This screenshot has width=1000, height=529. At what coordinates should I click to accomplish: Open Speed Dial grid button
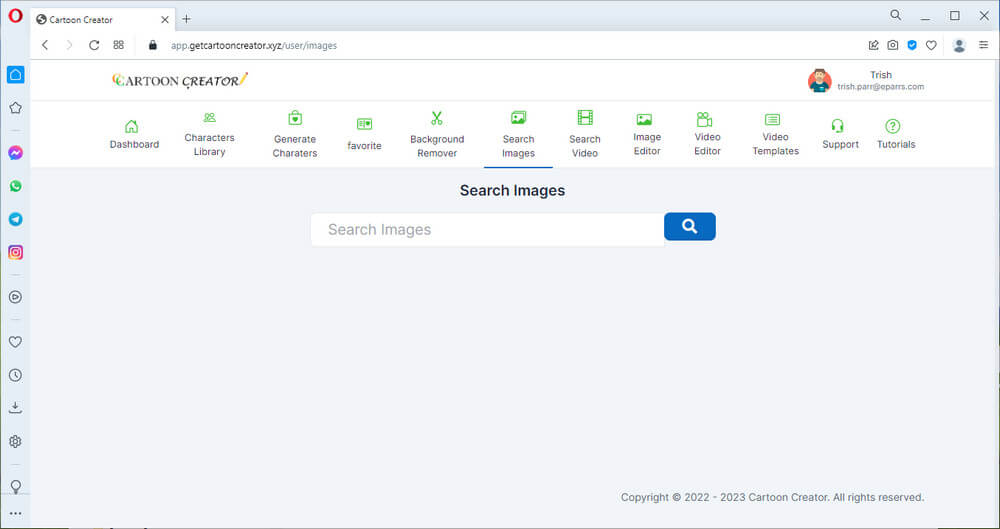coord(119,45)
